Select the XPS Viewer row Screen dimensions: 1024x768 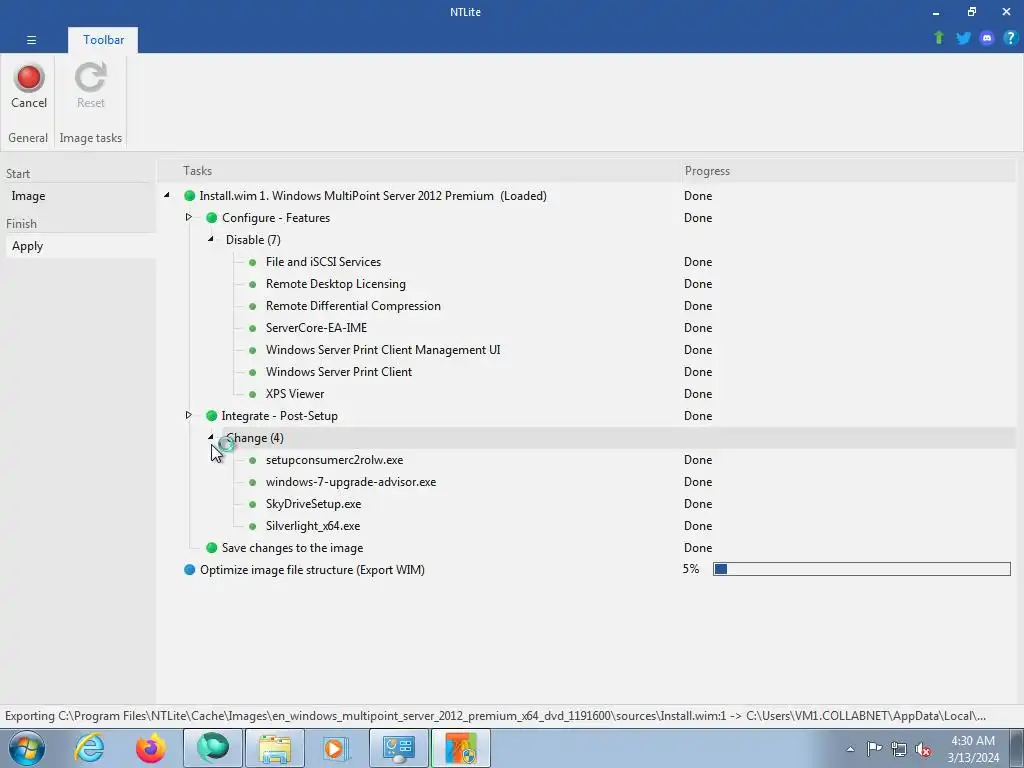[x=295, y=394]
